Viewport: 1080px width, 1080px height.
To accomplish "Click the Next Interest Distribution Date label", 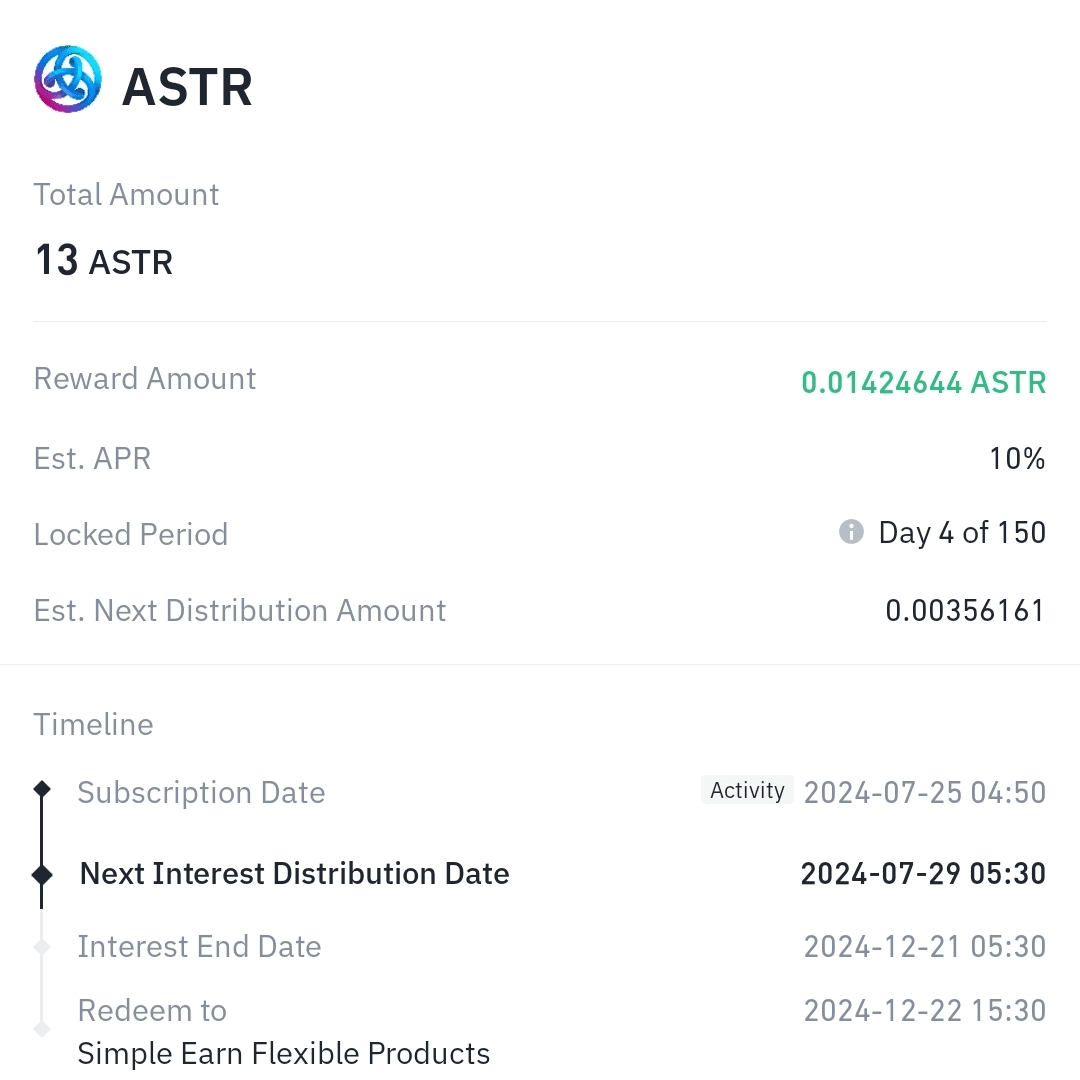I will tap(294, 874).
